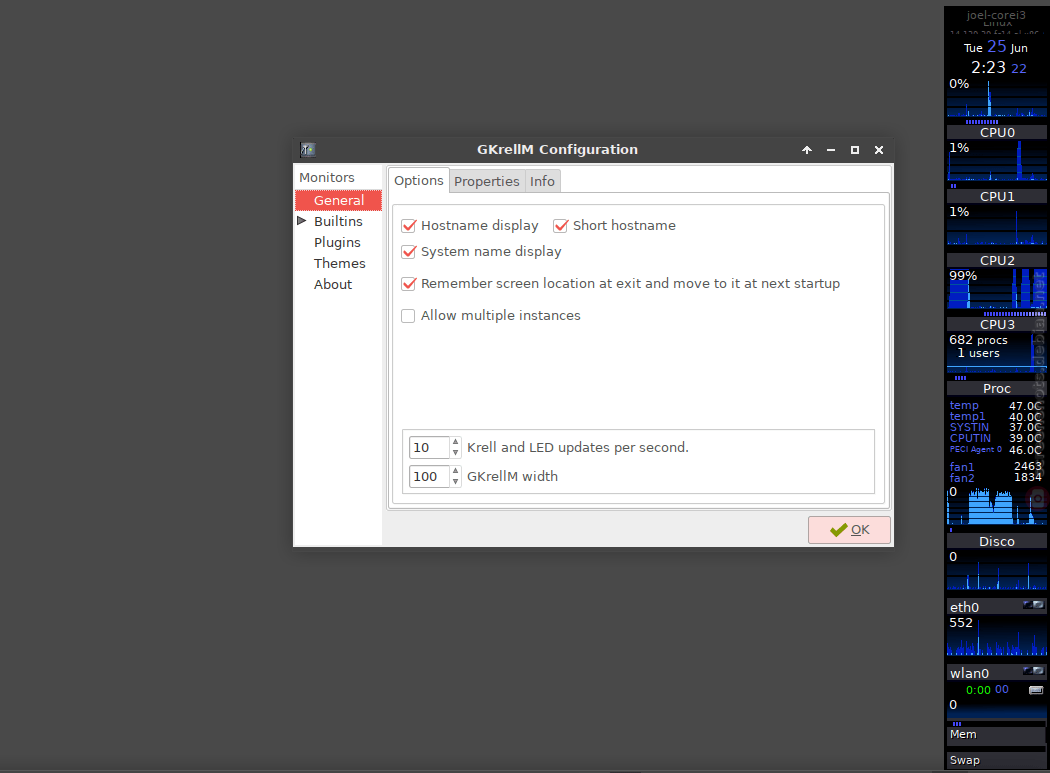Open the Info tab
This screenshot has width=1050, height=773.
pyautogui.click(x=542, y=182)
